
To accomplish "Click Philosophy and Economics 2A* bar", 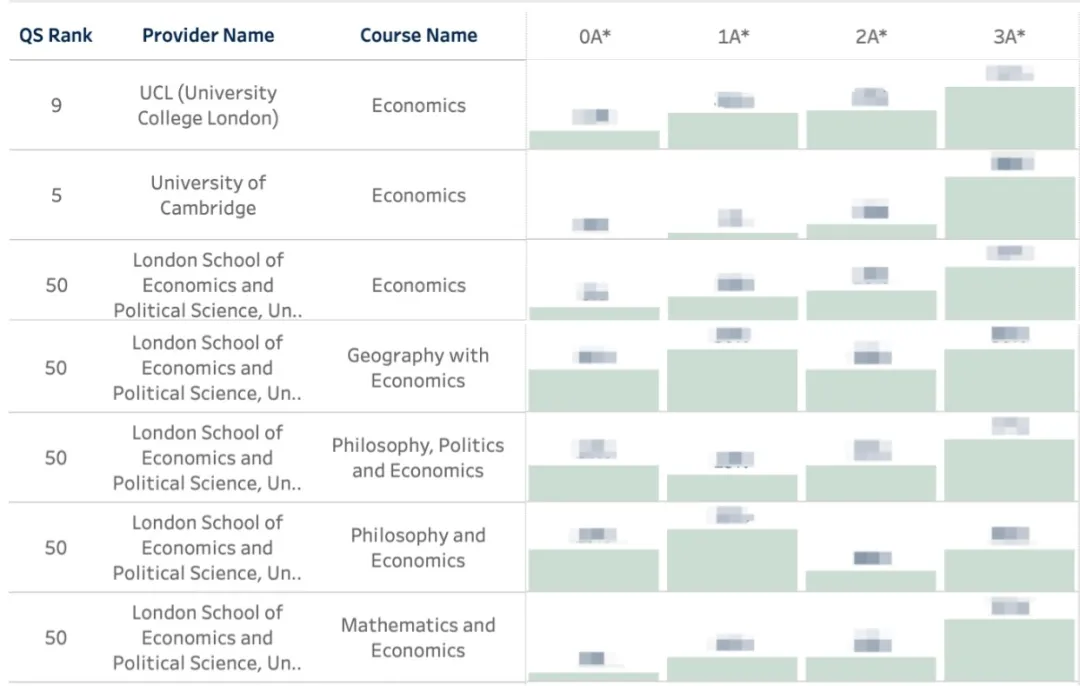I will point(871,581).
